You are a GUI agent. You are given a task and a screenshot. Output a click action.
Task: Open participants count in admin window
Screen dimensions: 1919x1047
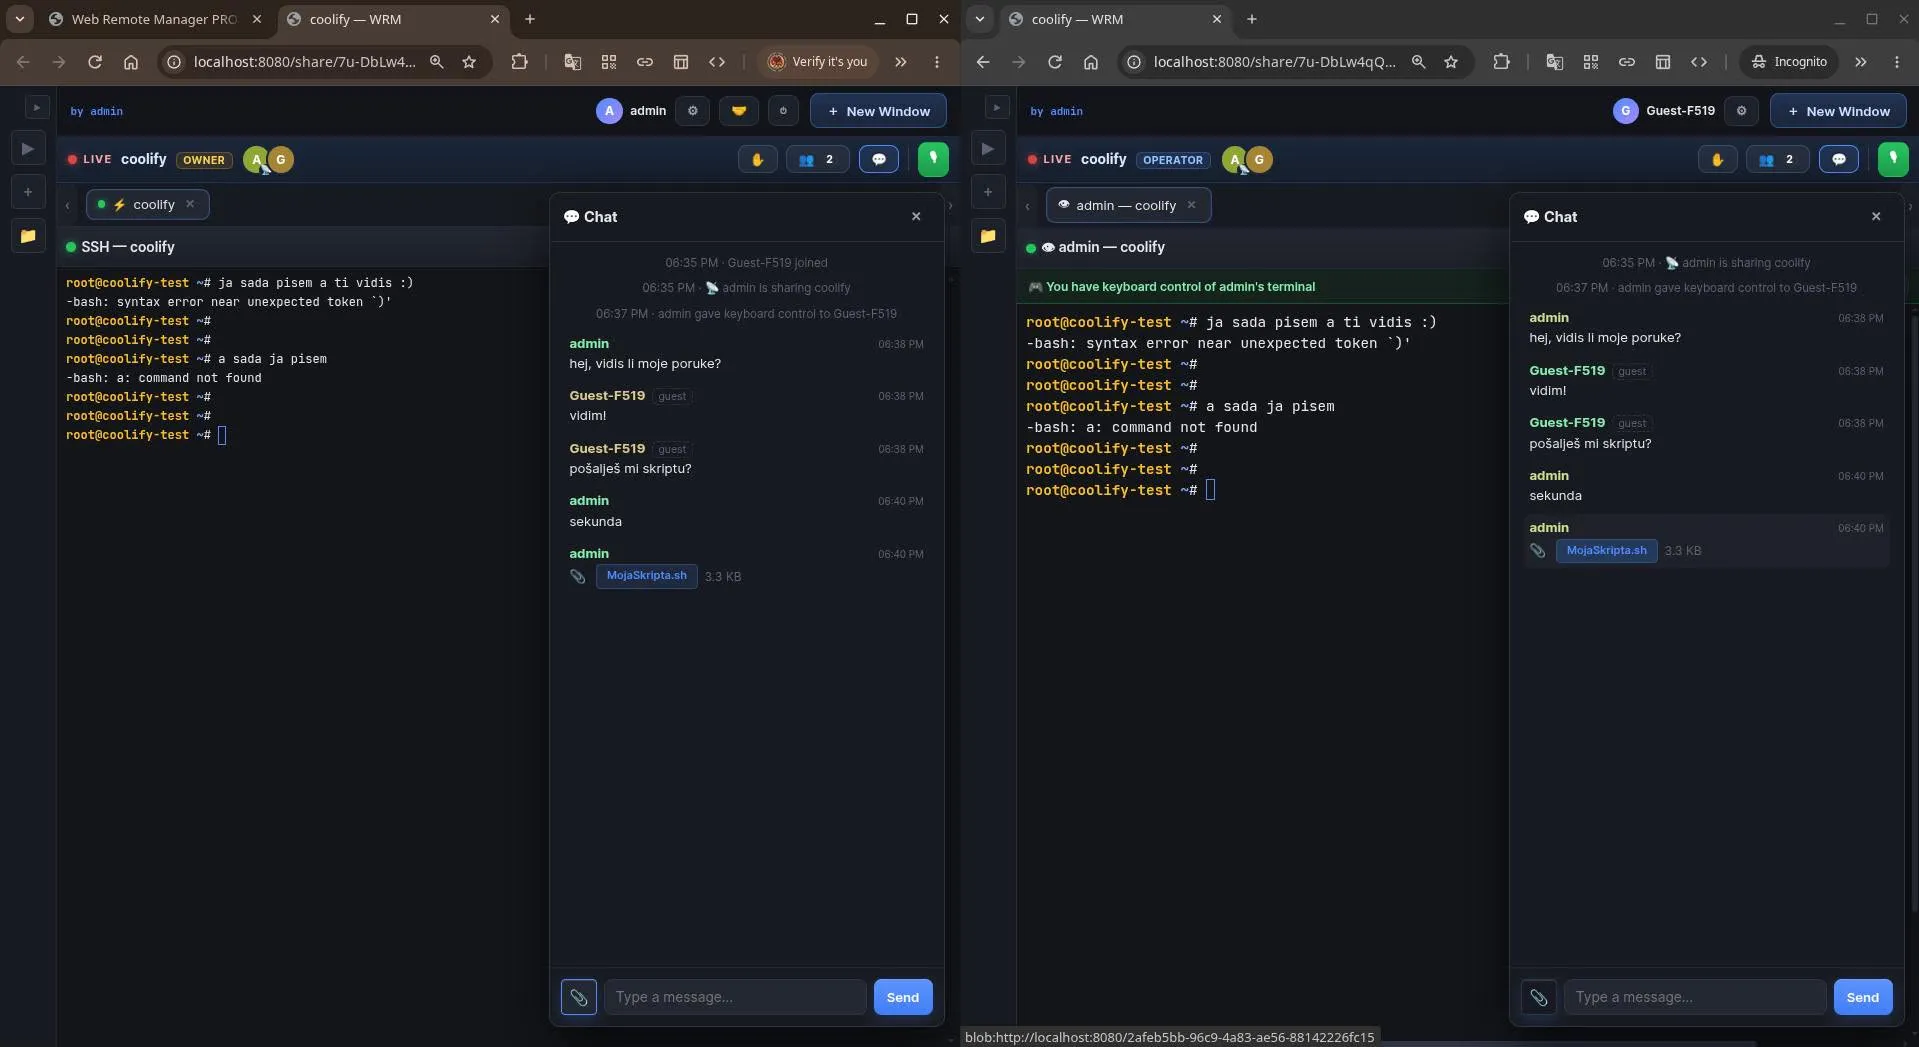coord(817,159)
